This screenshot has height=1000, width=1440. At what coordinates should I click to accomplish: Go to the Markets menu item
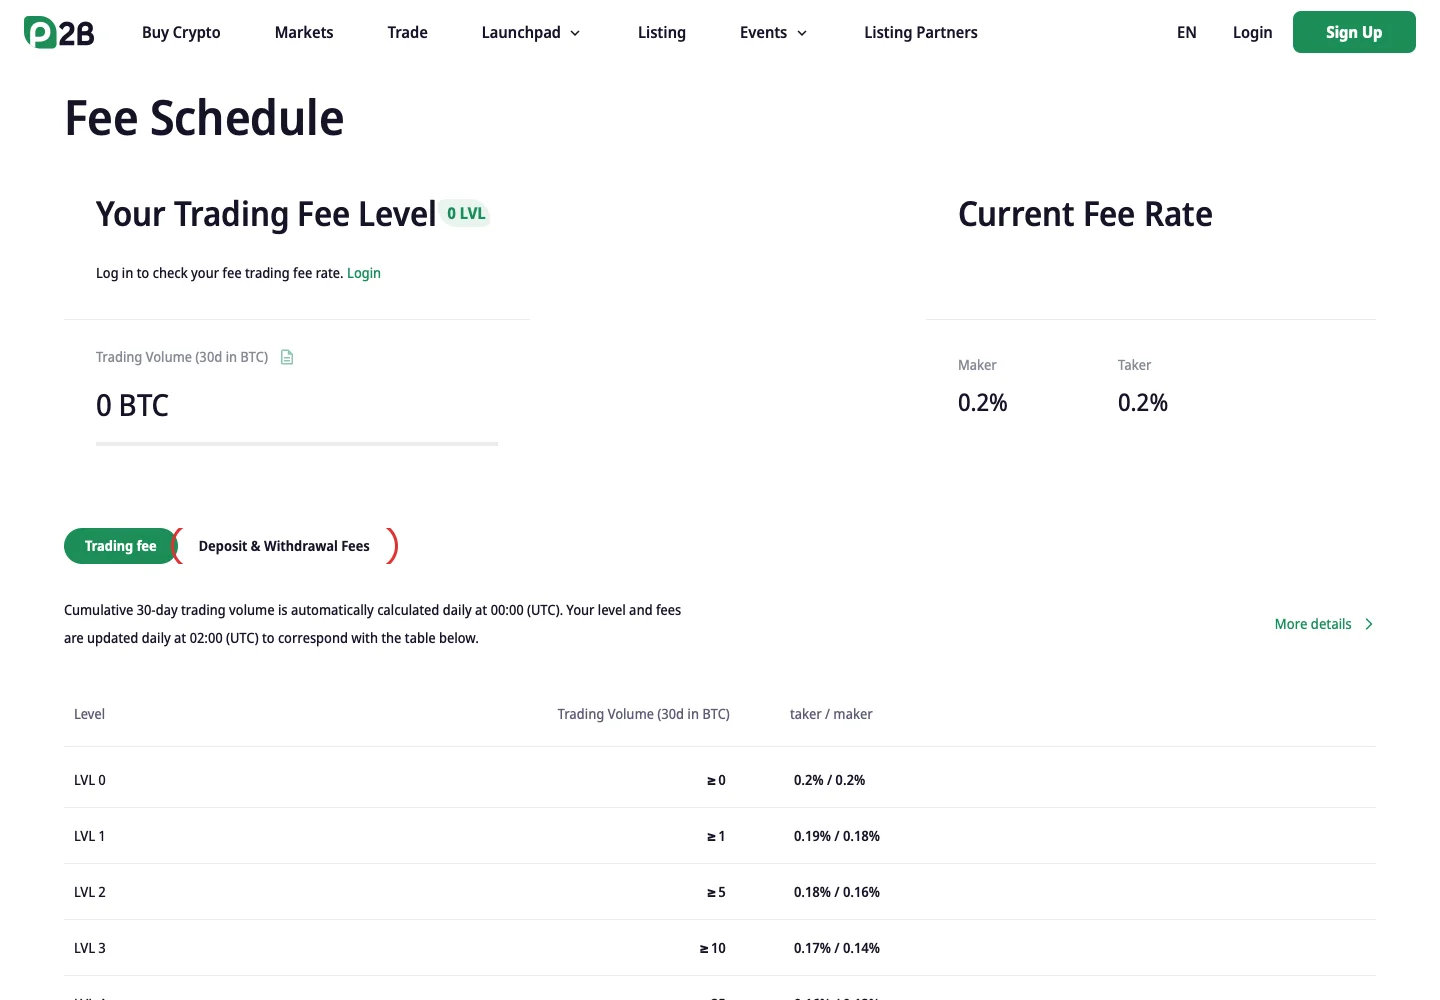point(304,32)
